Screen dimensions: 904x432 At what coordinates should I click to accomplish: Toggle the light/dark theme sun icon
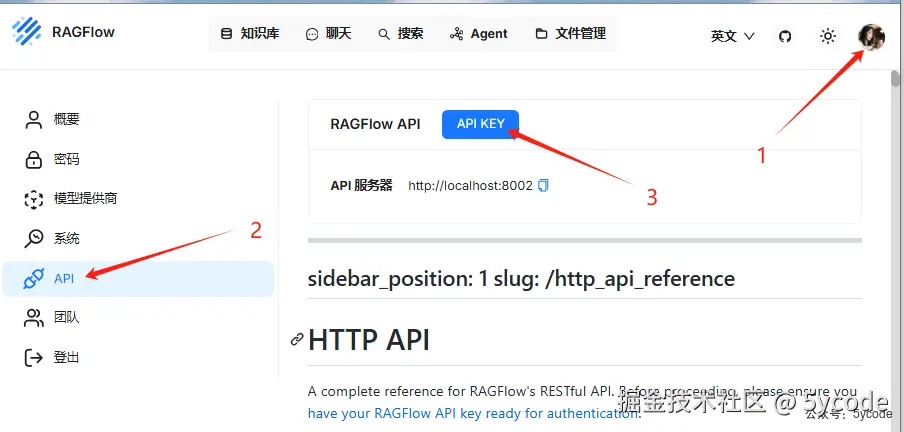coord(828,36)
